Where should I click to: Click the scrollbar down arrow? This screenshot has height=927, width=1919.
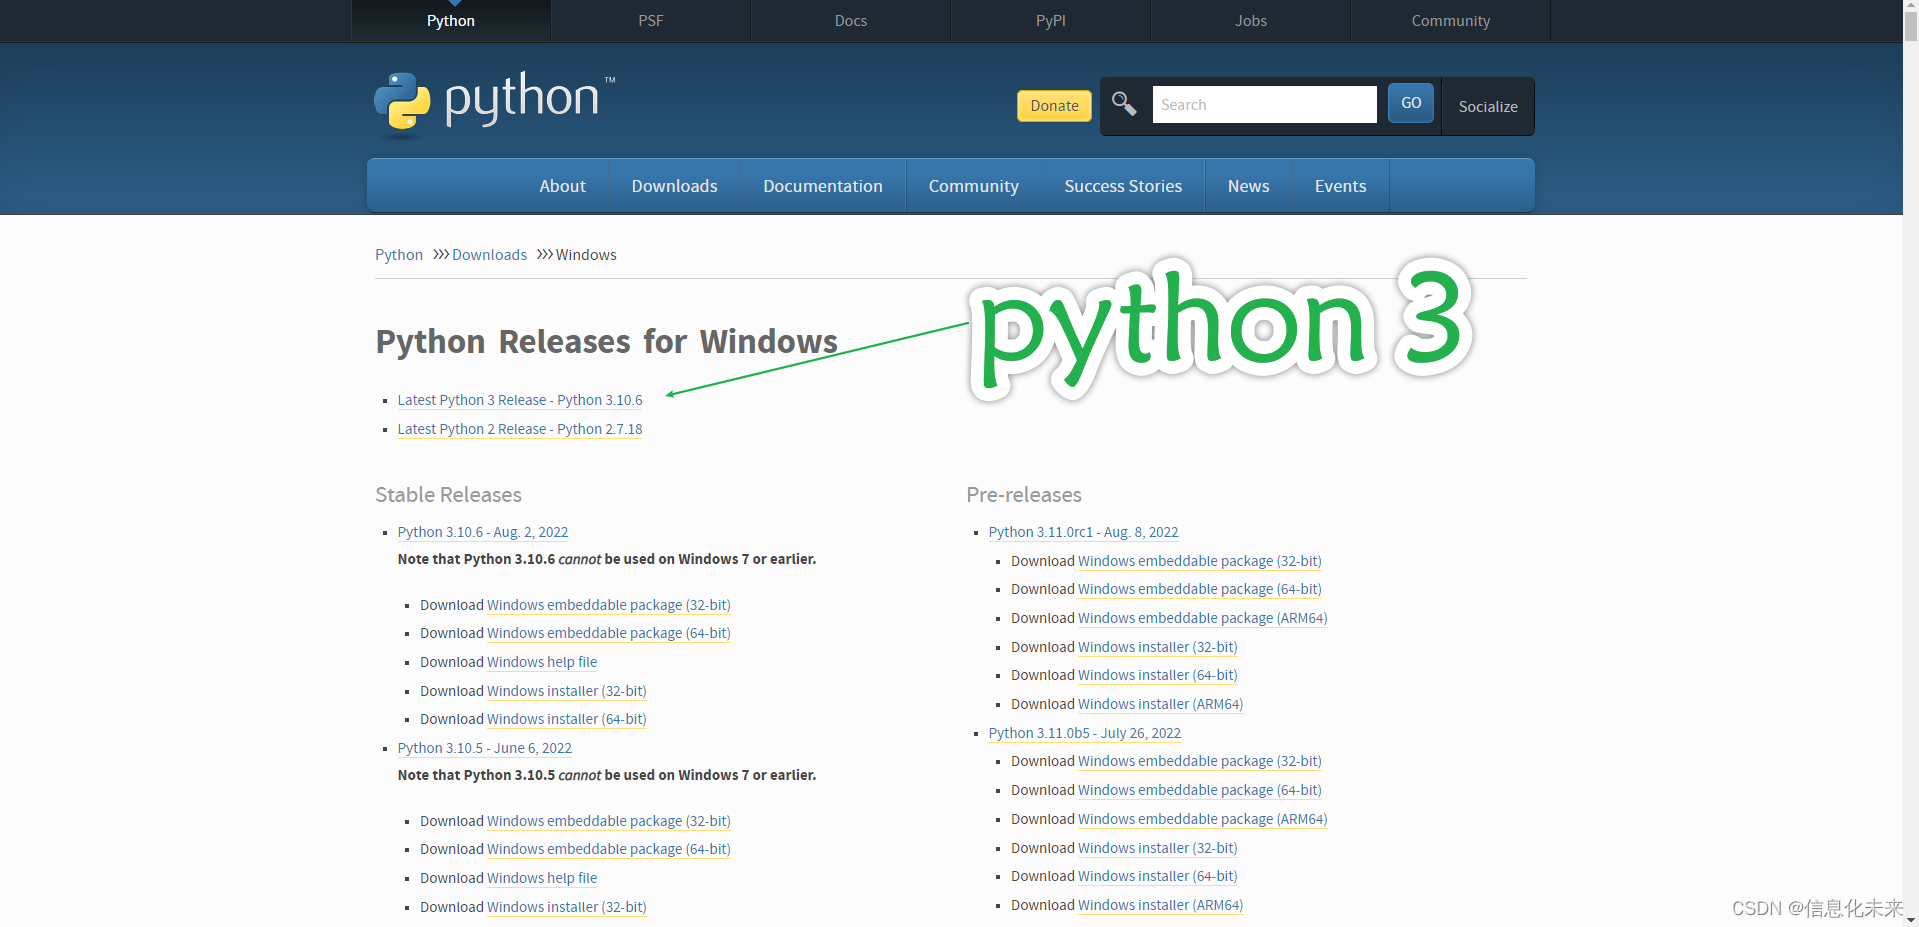(1910, 918)
